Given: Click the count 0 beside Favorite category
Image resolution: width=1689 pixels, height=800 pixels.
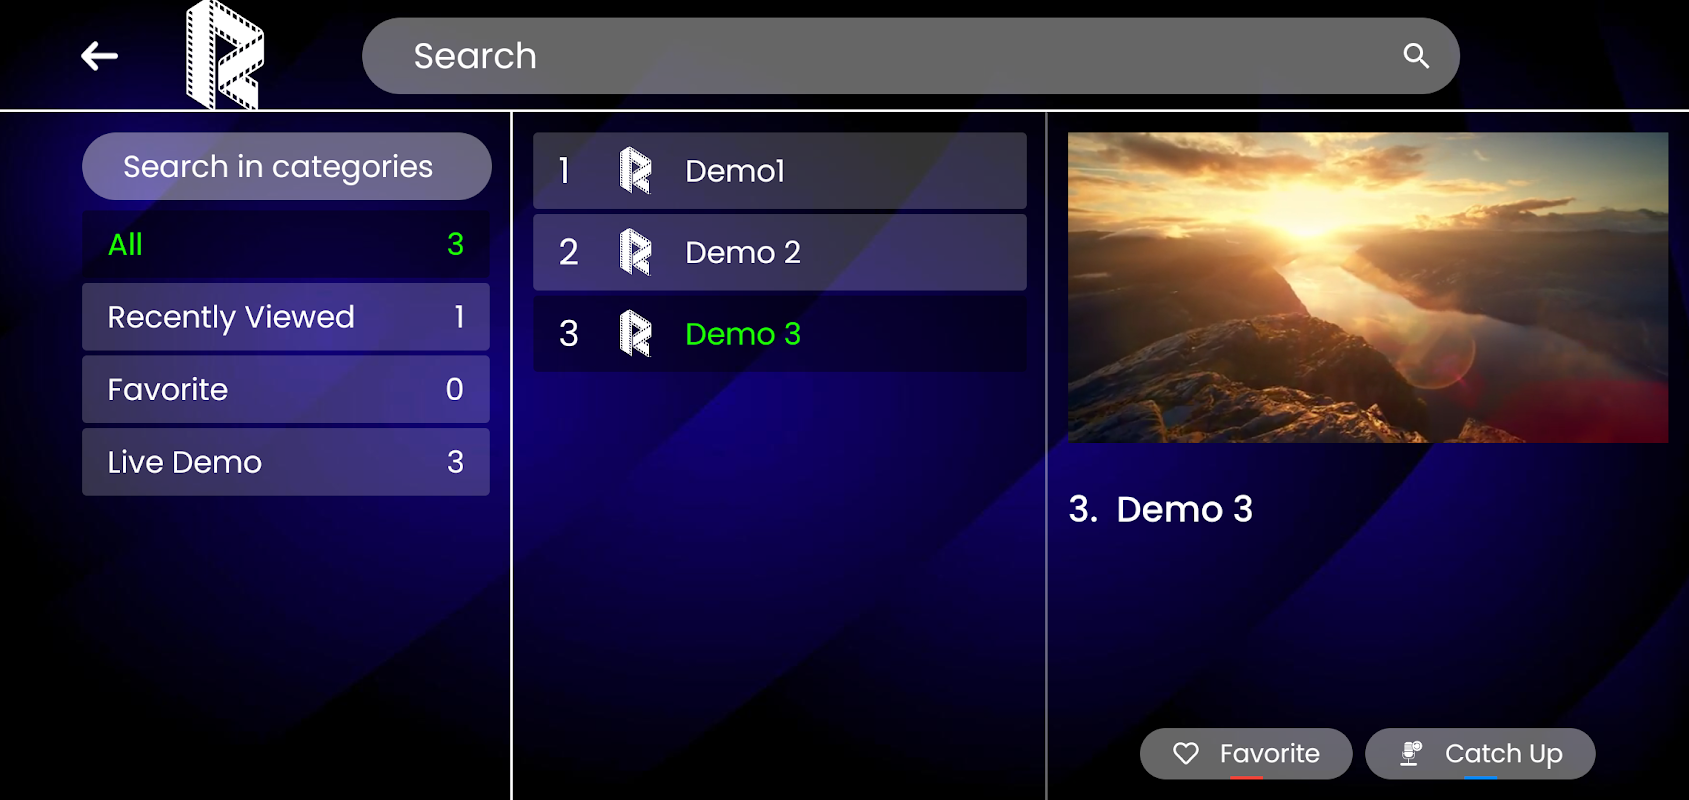Looking at the screenshot, I should pyautogui.click(x=454, y=389).
